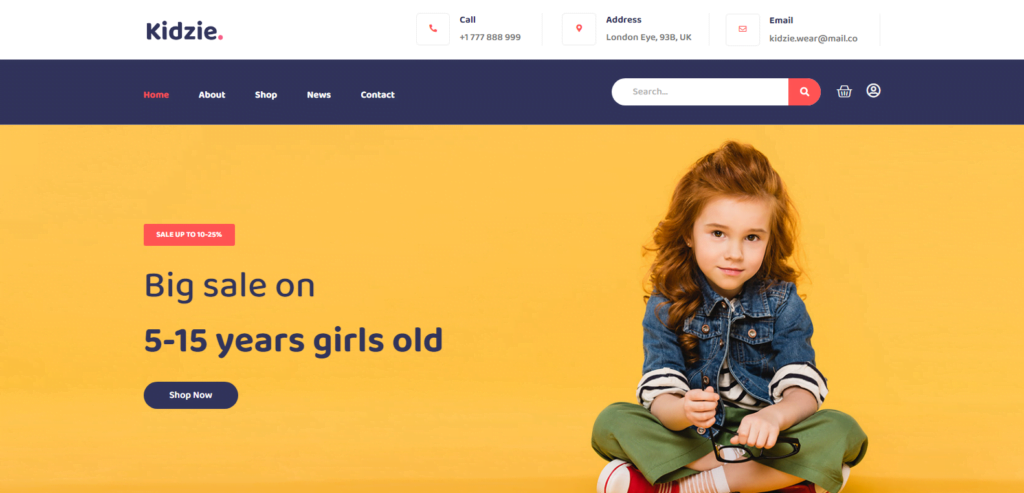
Task: Click the 5-15 years girls old headline
Action: 293,341
